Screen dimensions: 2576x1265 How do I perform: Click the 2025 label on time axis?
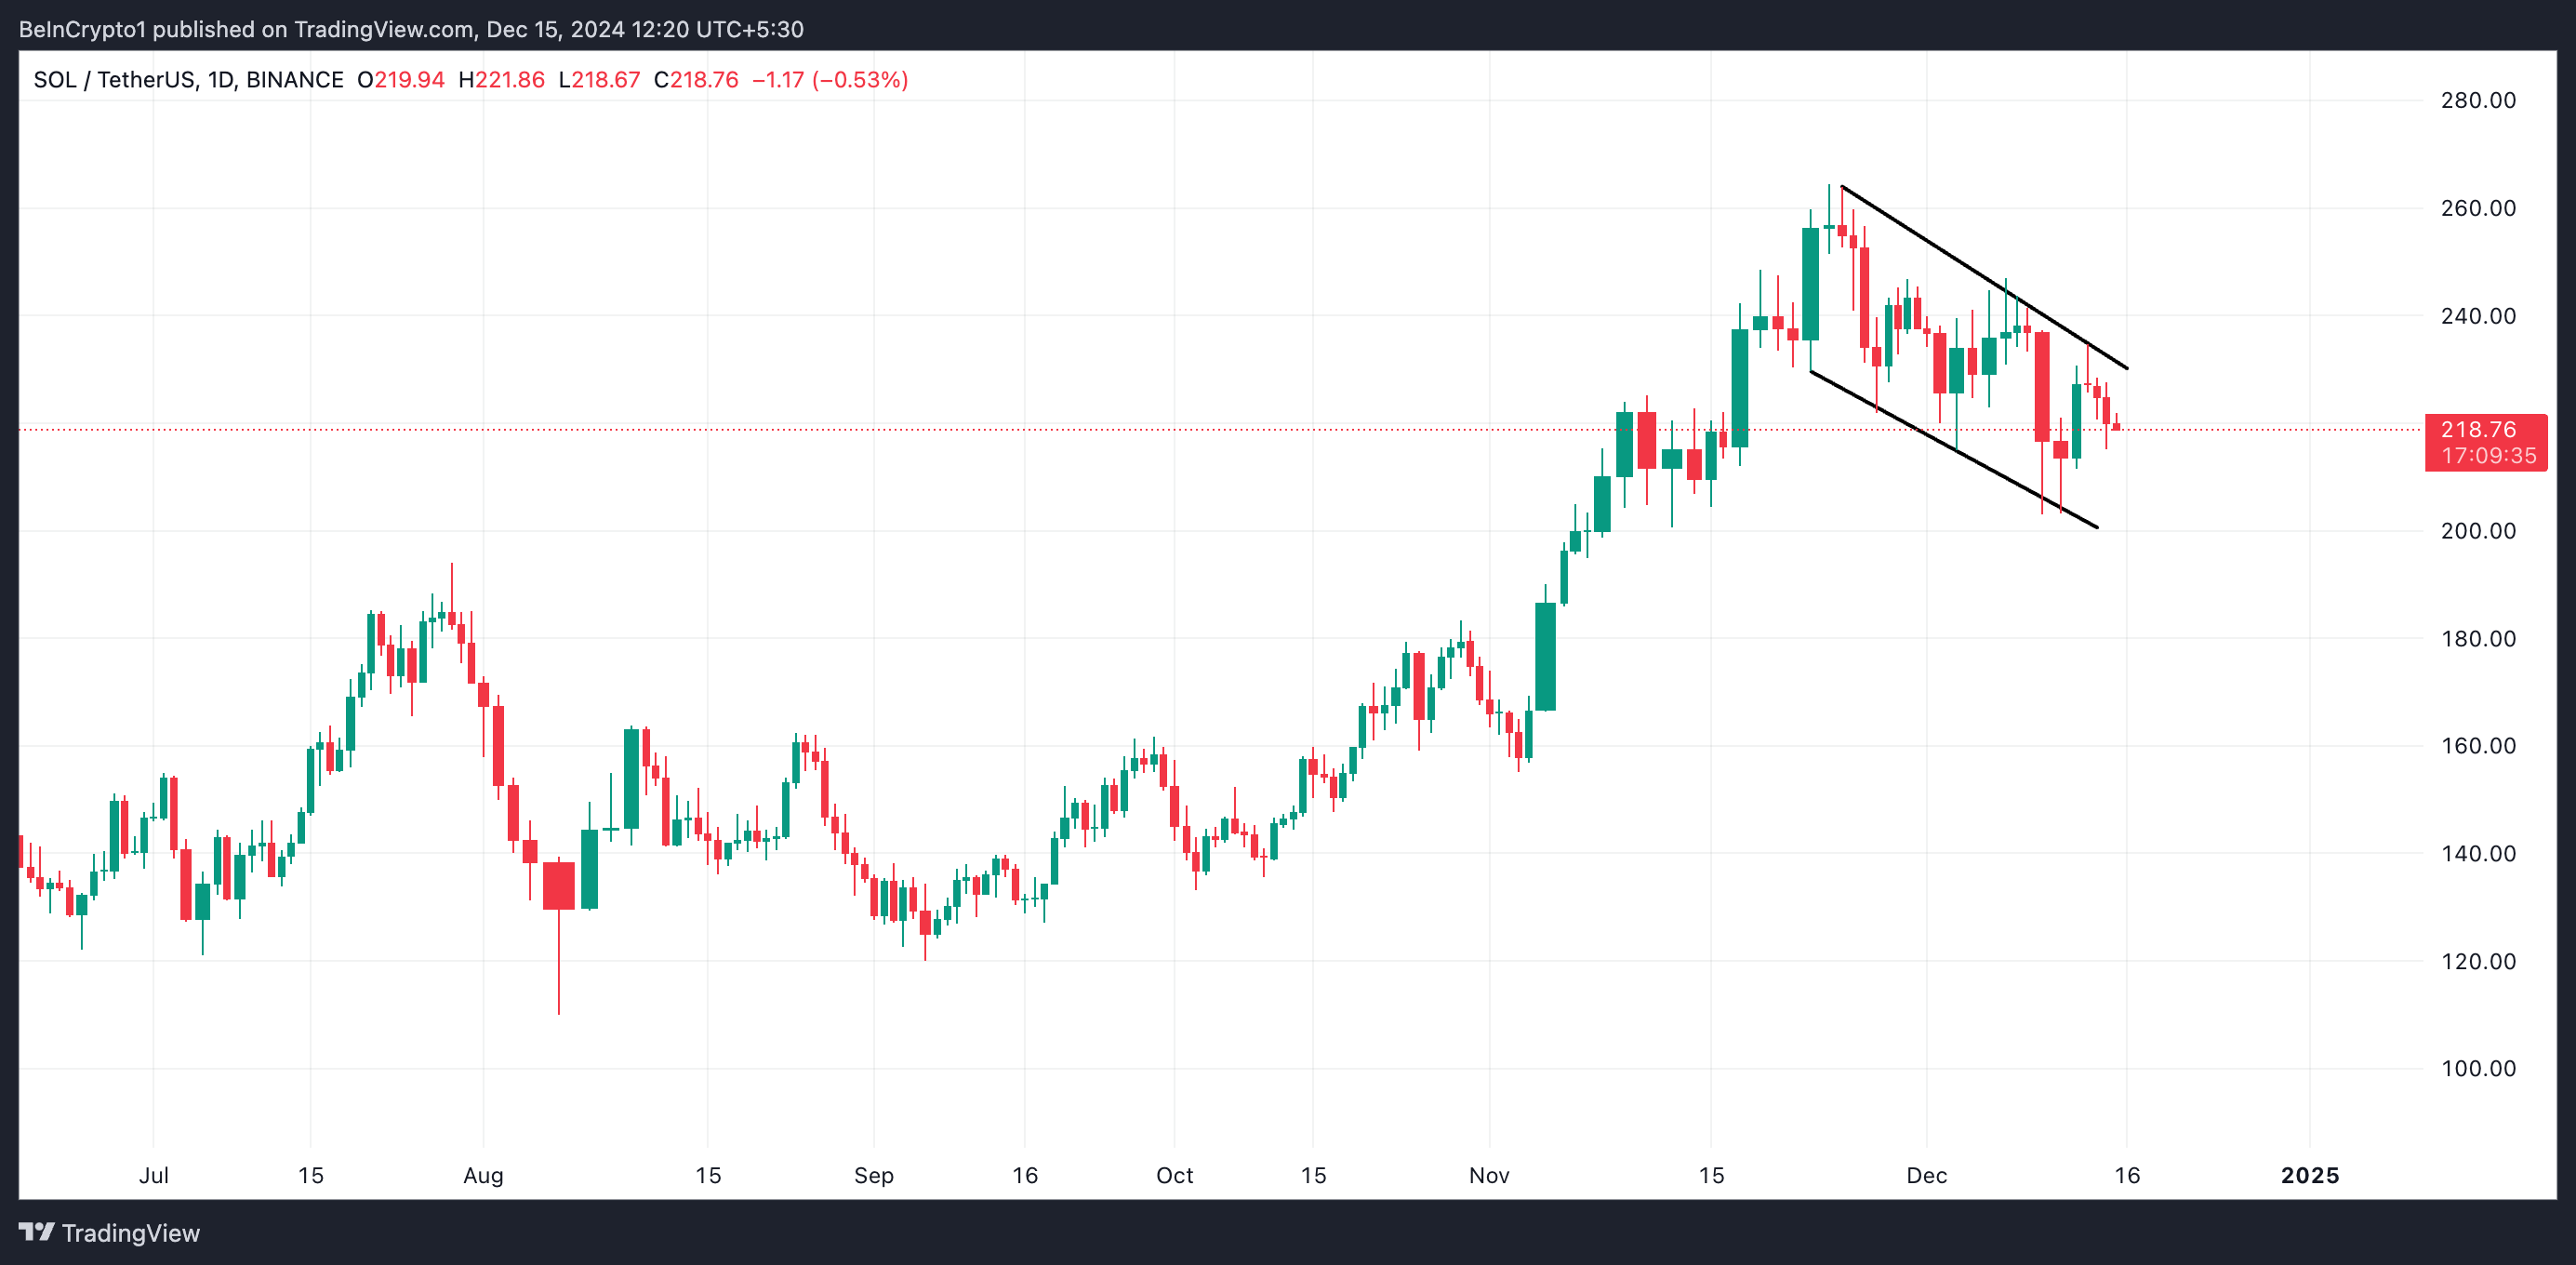tap(2309, 1175)
